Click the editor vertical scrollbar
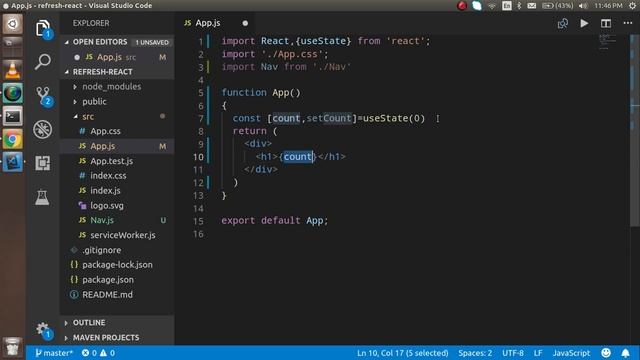Screen dimensions: 640x360 click(x=634, y=131)
